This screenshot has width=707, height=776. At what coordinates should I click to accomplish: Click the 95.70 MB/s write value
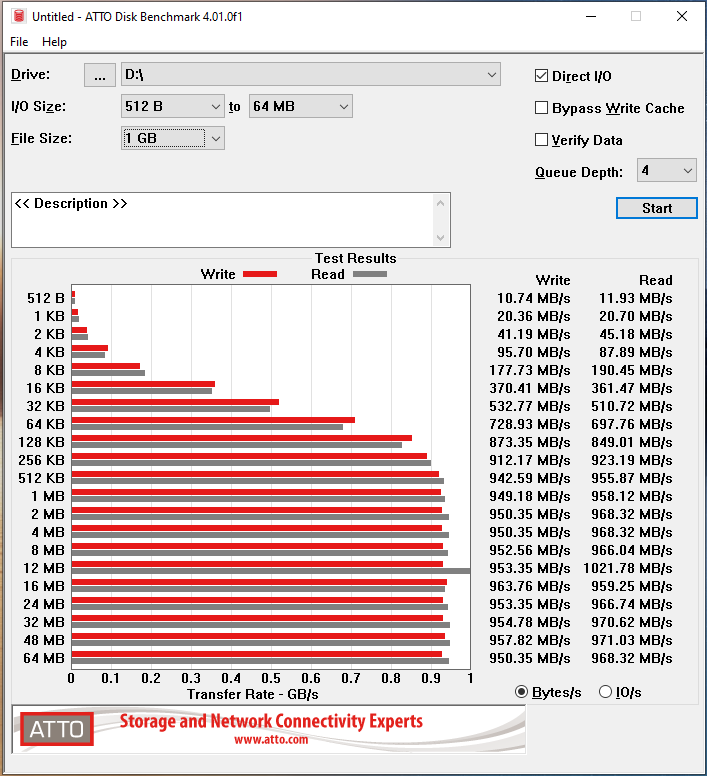[x=533, y=352]
